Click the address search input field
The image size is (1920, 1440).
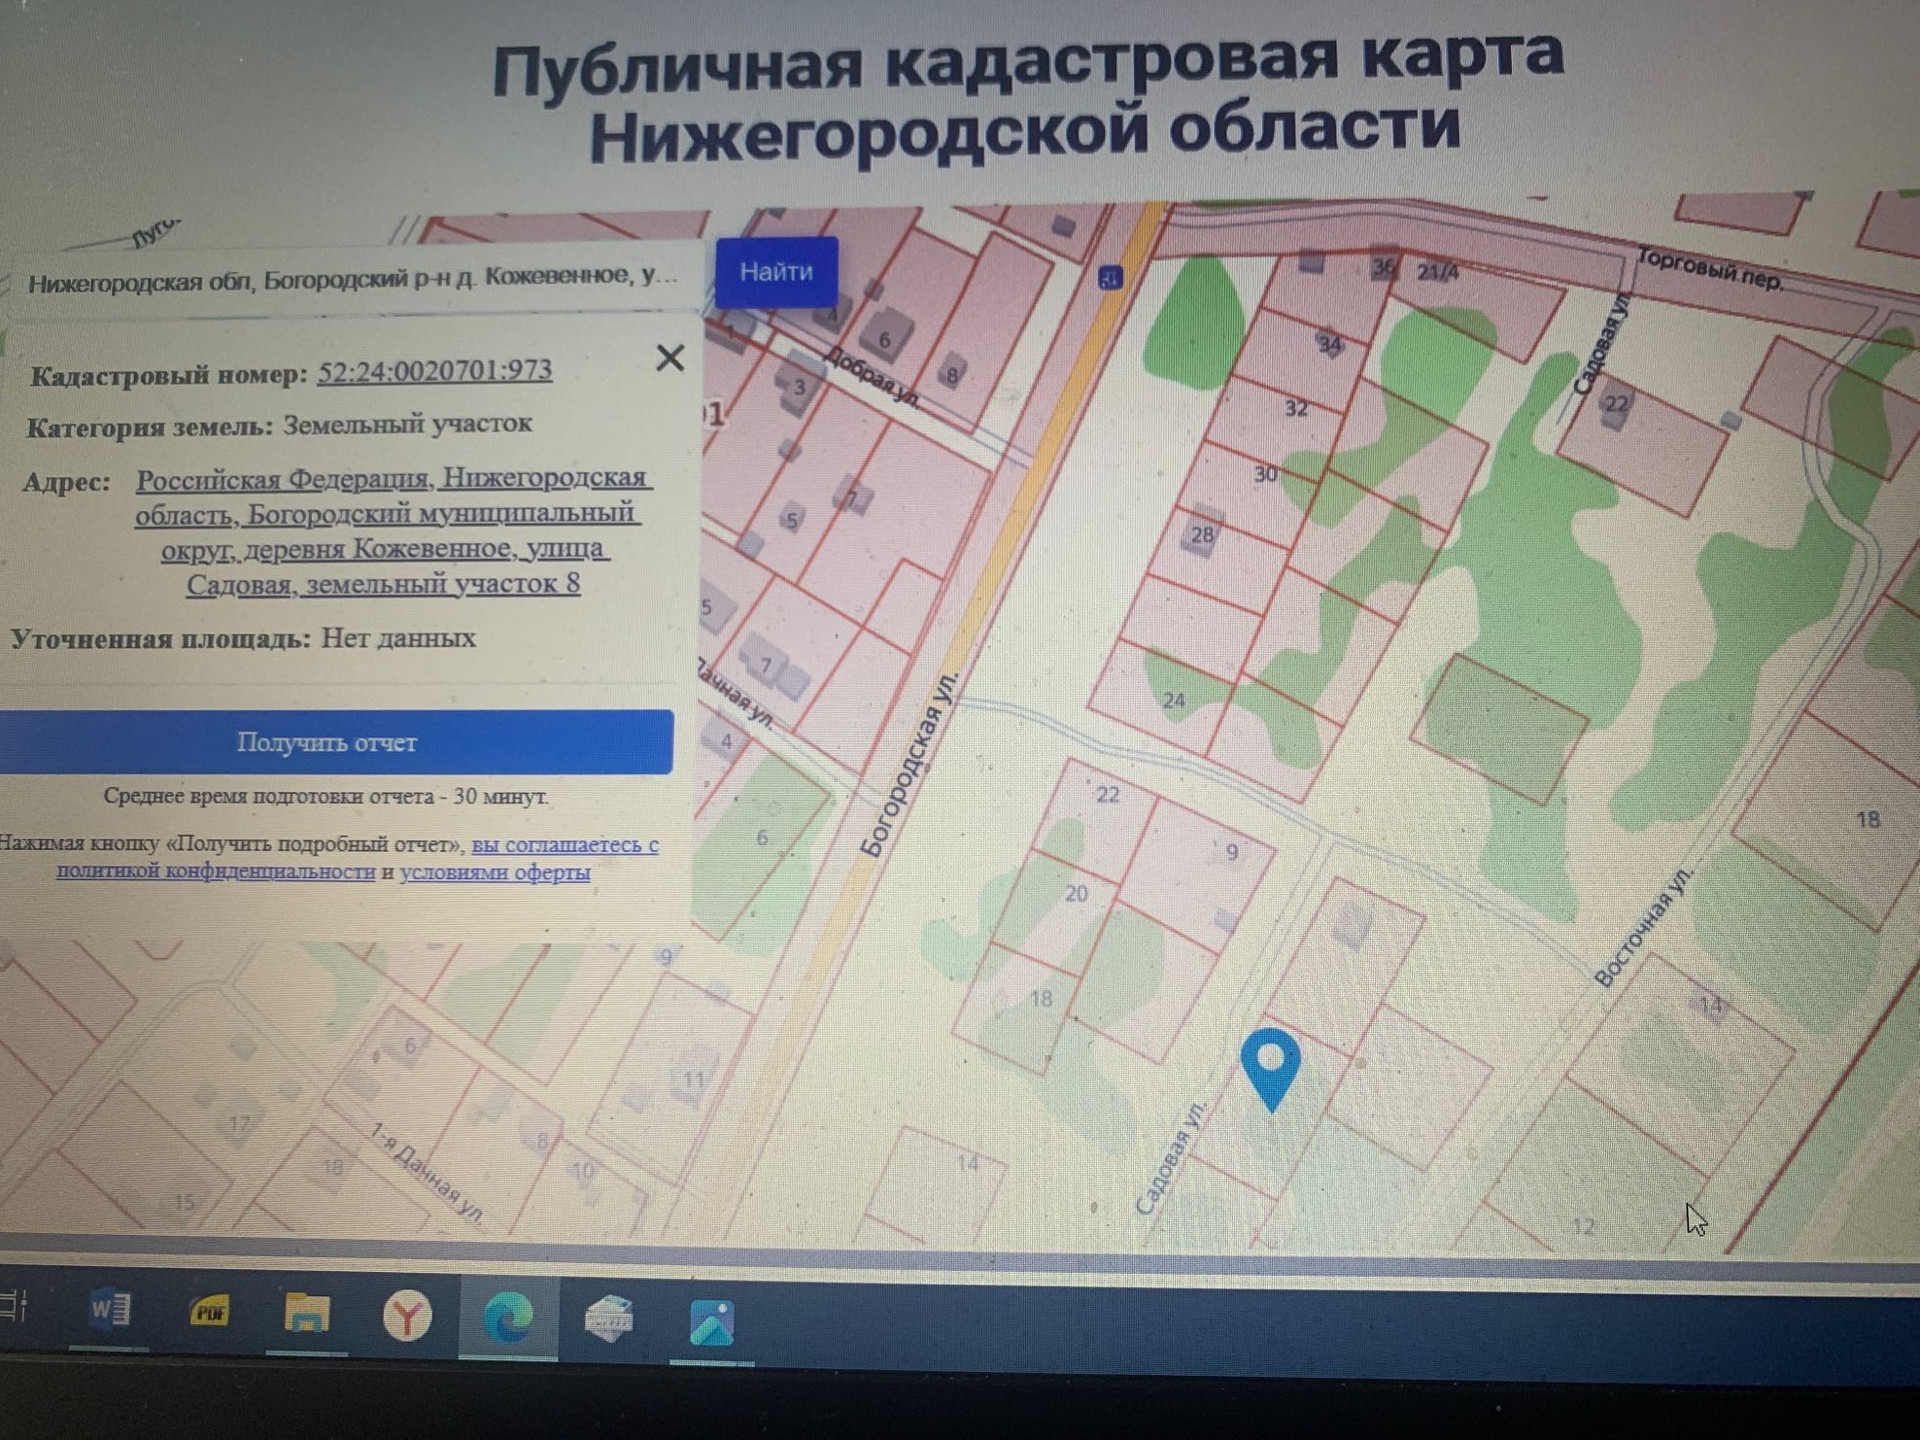pos(352,279)
